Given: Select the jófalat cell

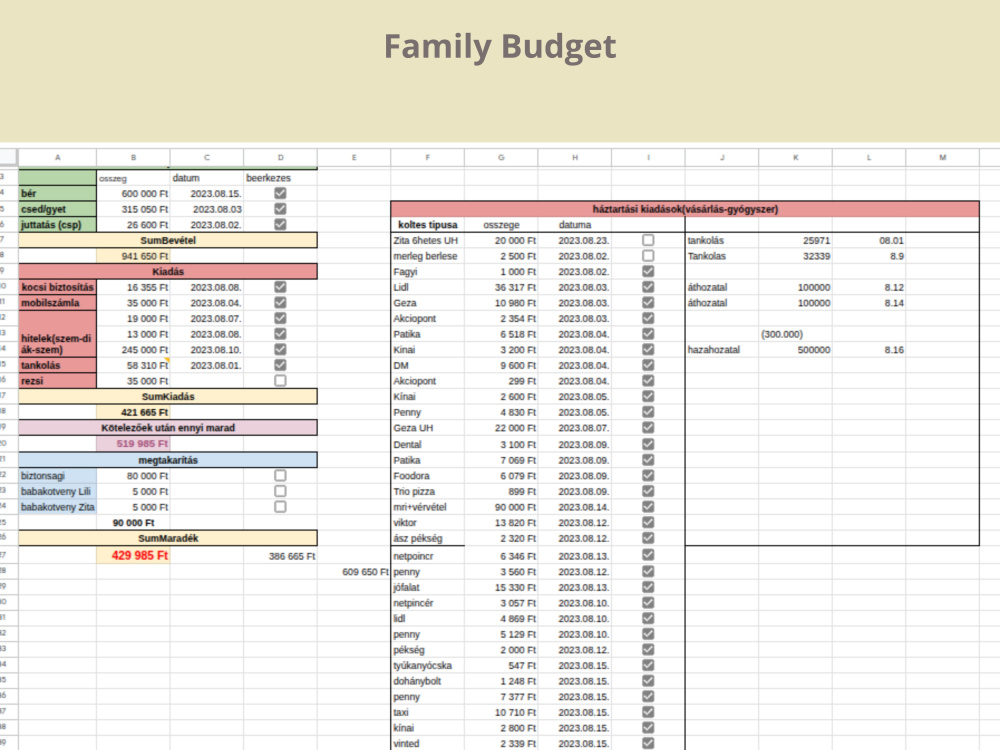Looking at the screenshot, I should pos(427,587).
